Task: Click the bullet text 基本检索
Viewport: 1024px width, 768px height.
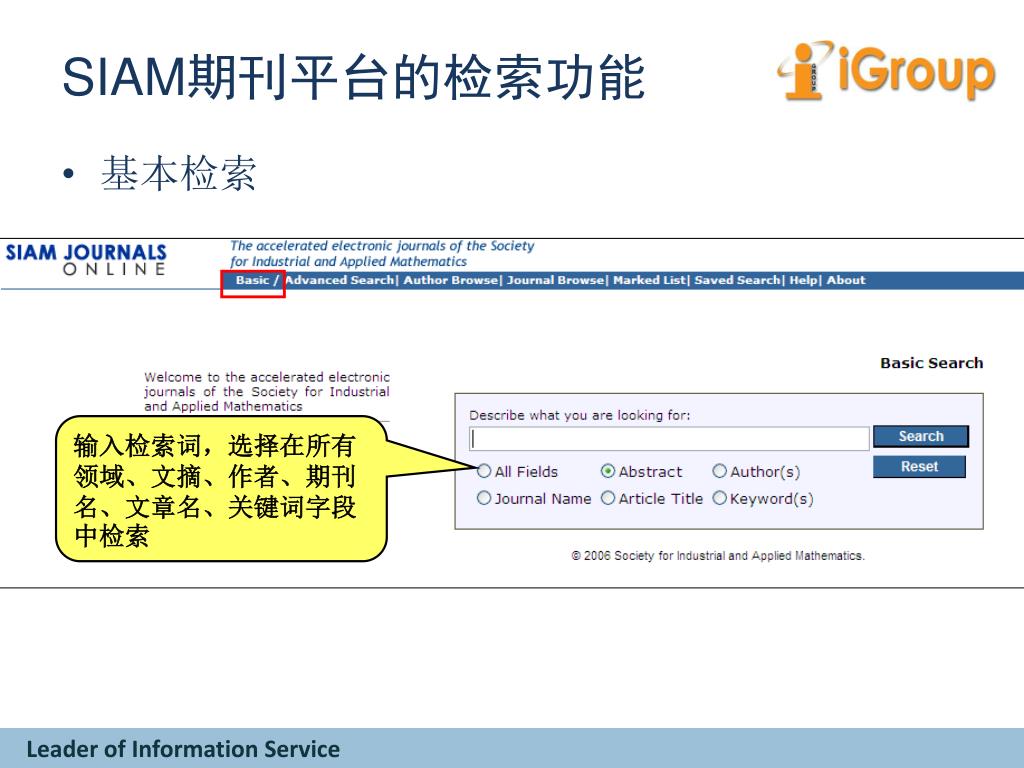Action: click(178, 174)
